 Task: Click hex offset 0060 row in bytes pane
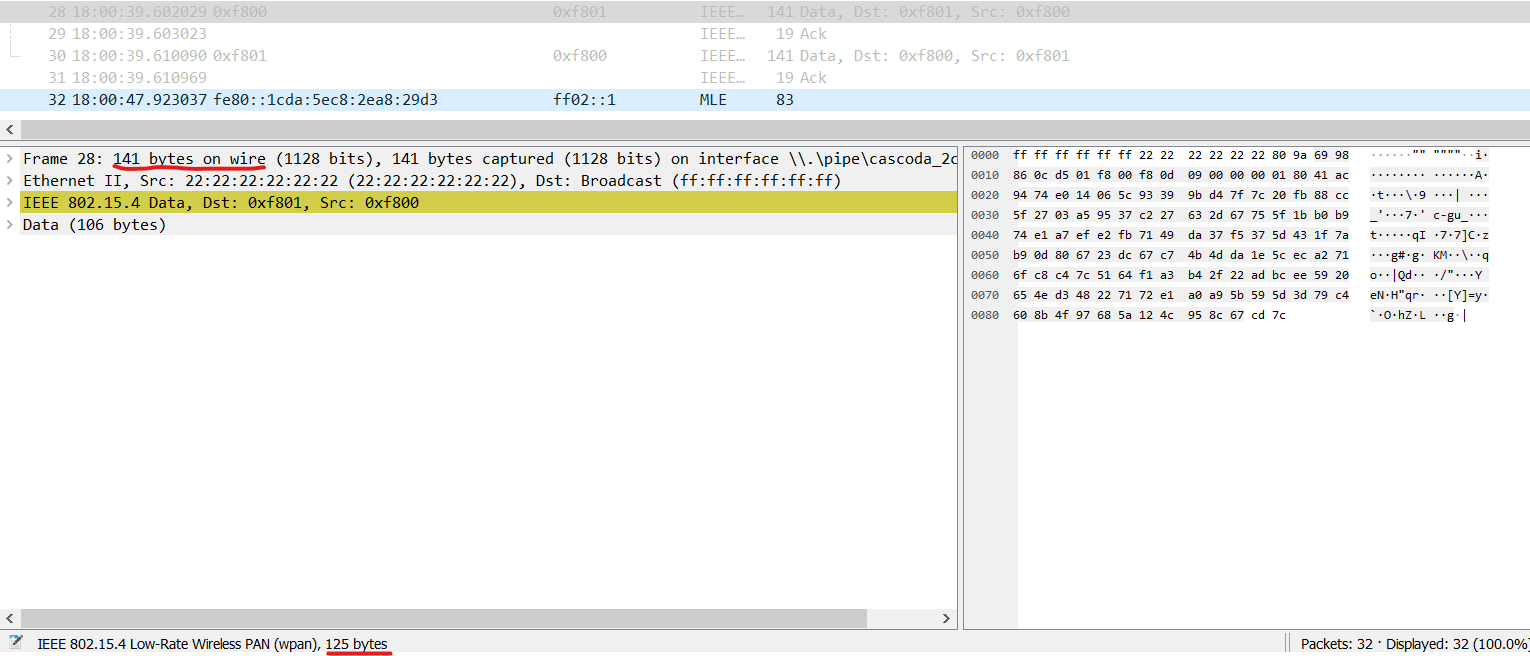point(1228,275)
